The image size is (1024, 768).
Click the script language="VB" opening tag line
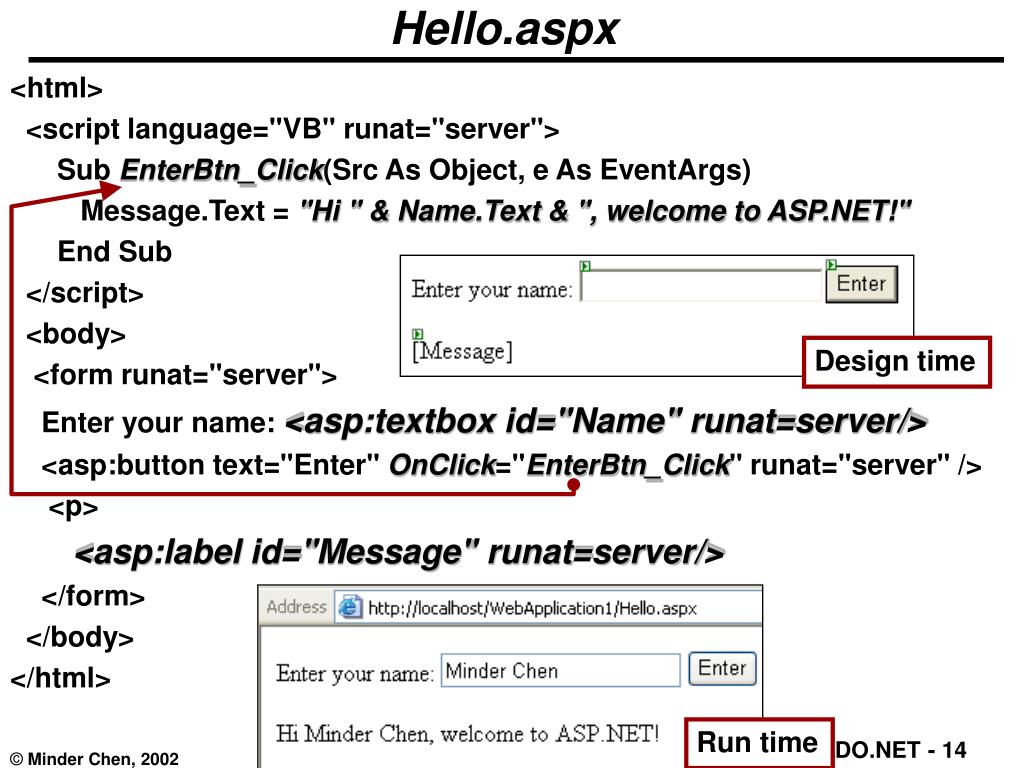pos(293,129)
